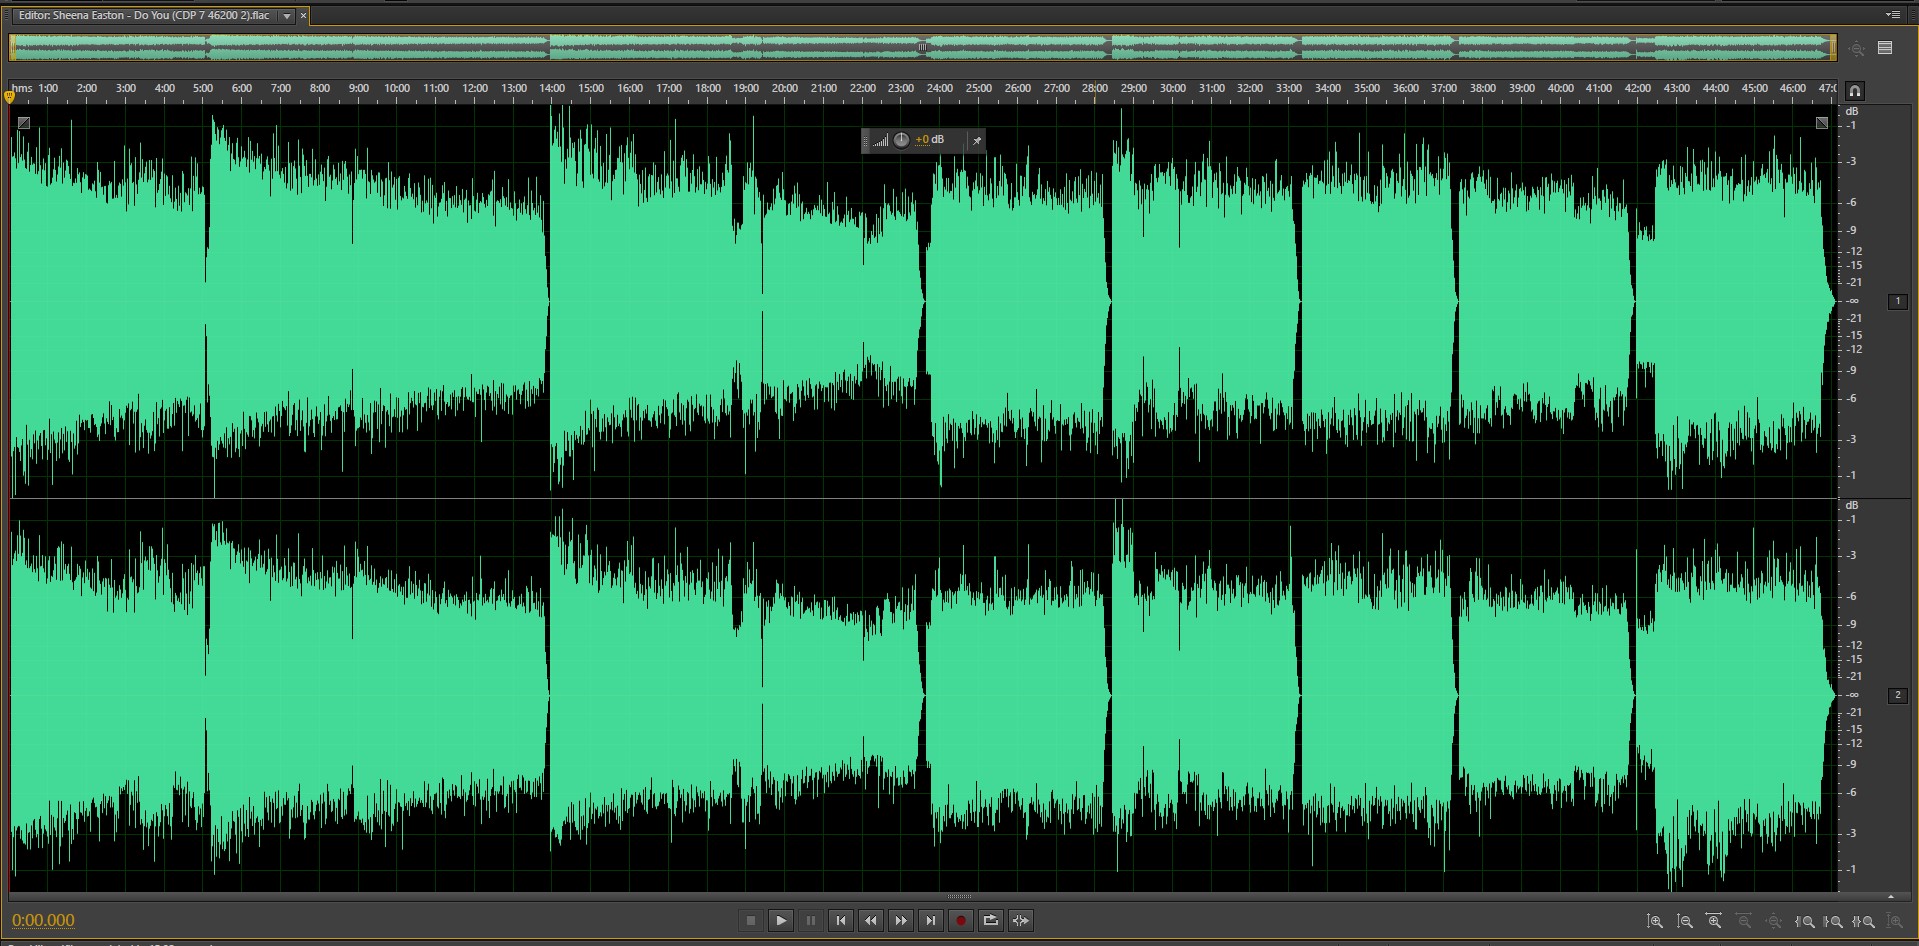The width and height of the screenshot is (1919, 946).
Task: Start playback with the Play button
Action: (x=781, y=921)
